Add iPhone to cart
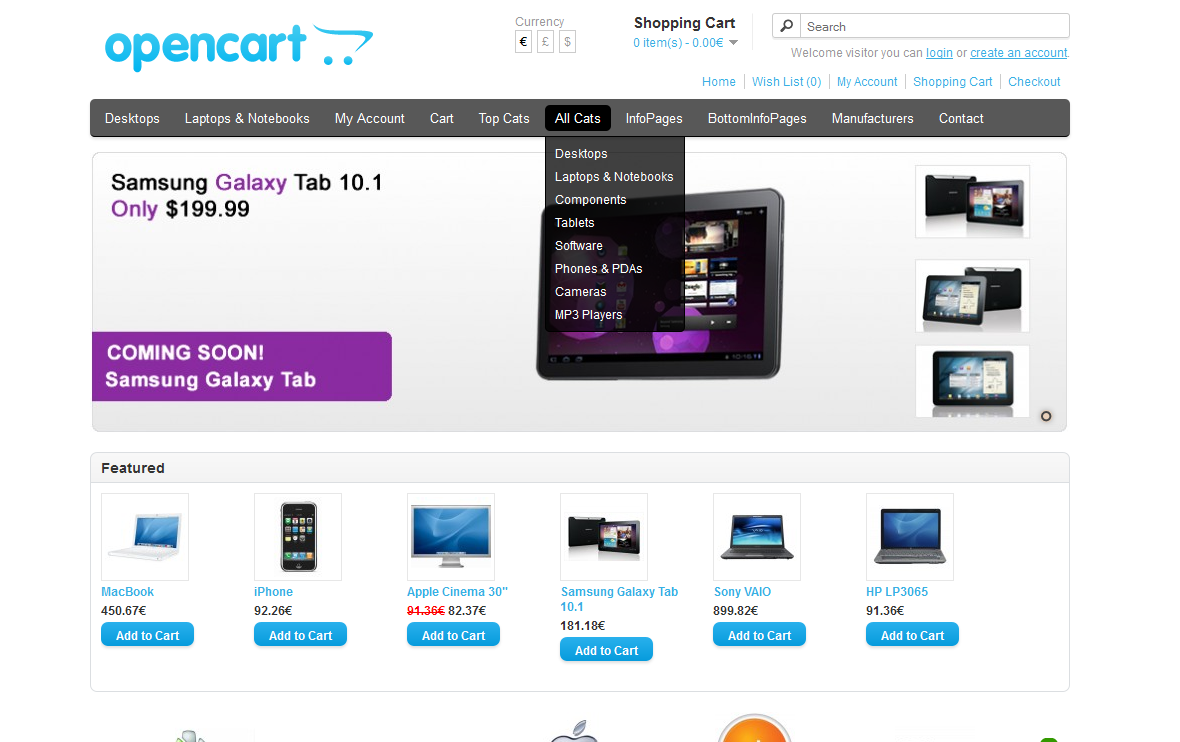The image size is (1180, 742). 300,634
